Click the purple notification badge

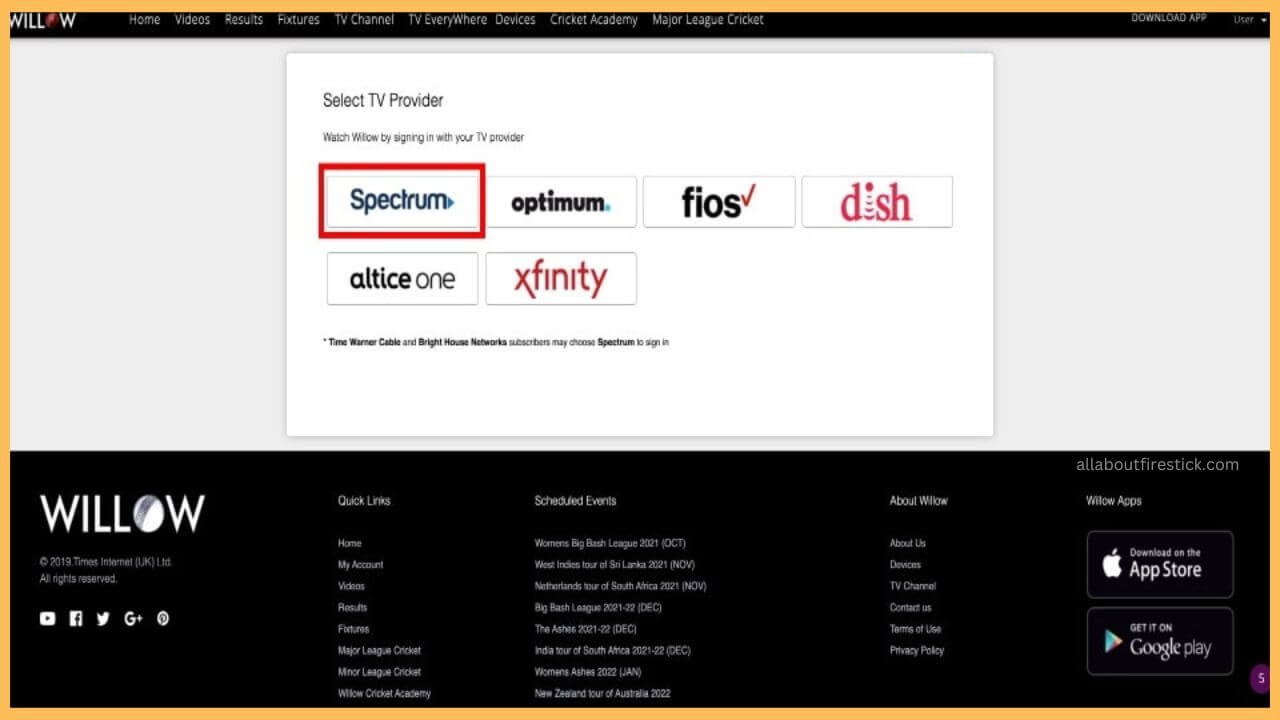point(1260,678)
